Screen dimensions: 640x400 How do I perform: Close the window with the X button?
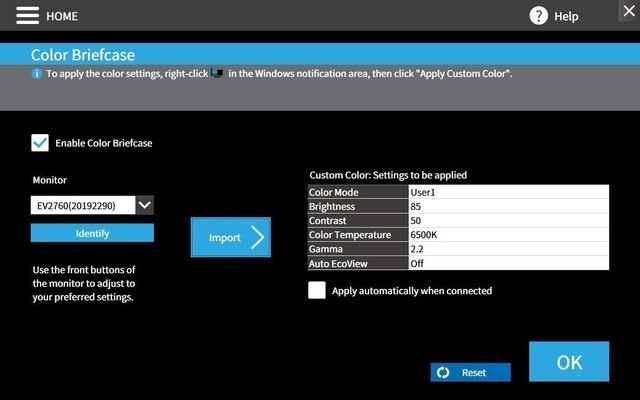(x=628, y=11)
